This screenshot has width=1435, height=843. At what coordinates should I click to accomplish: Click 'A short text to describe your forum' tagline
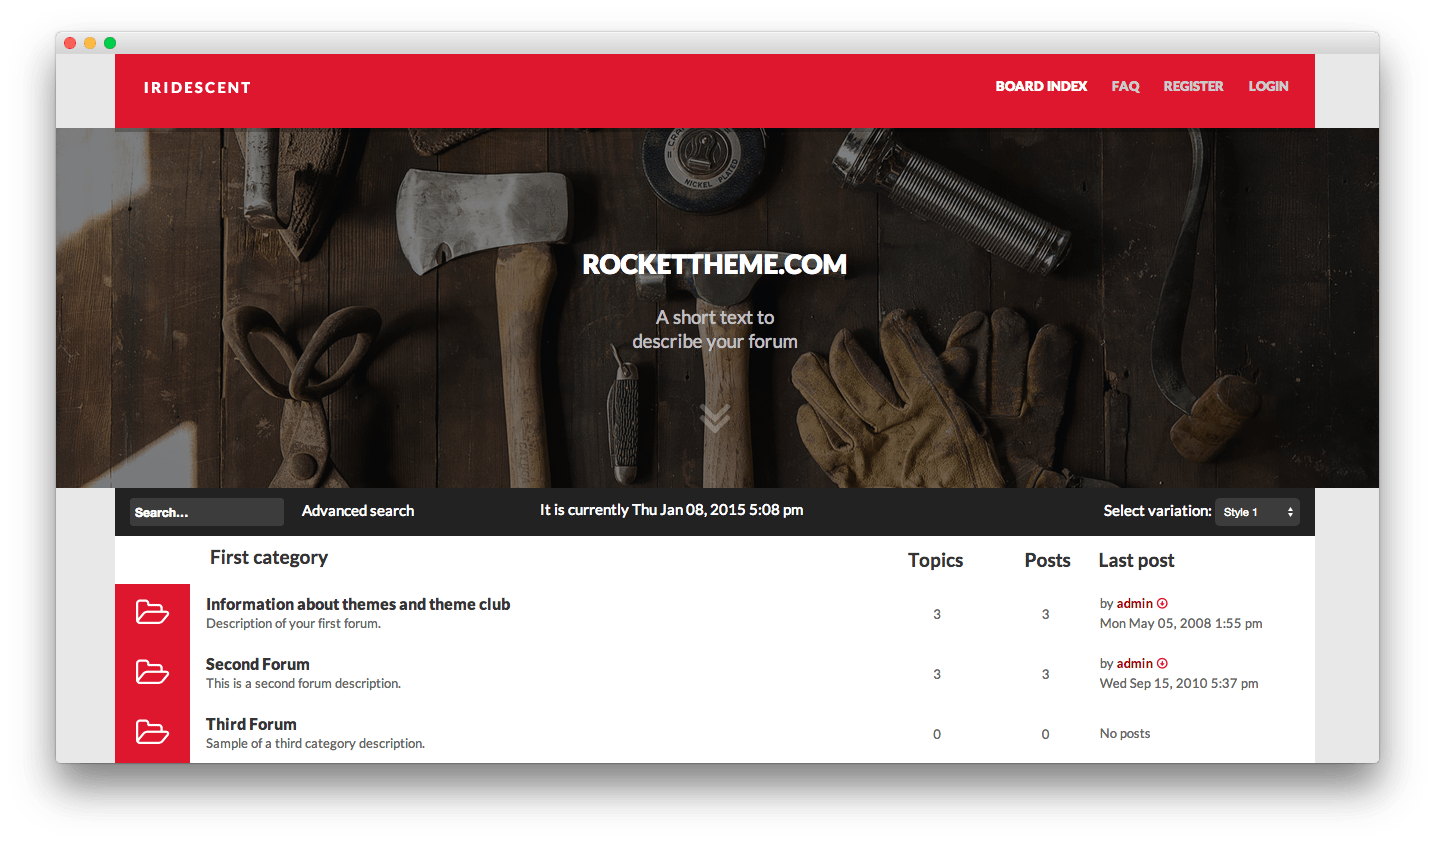[715, 329]
